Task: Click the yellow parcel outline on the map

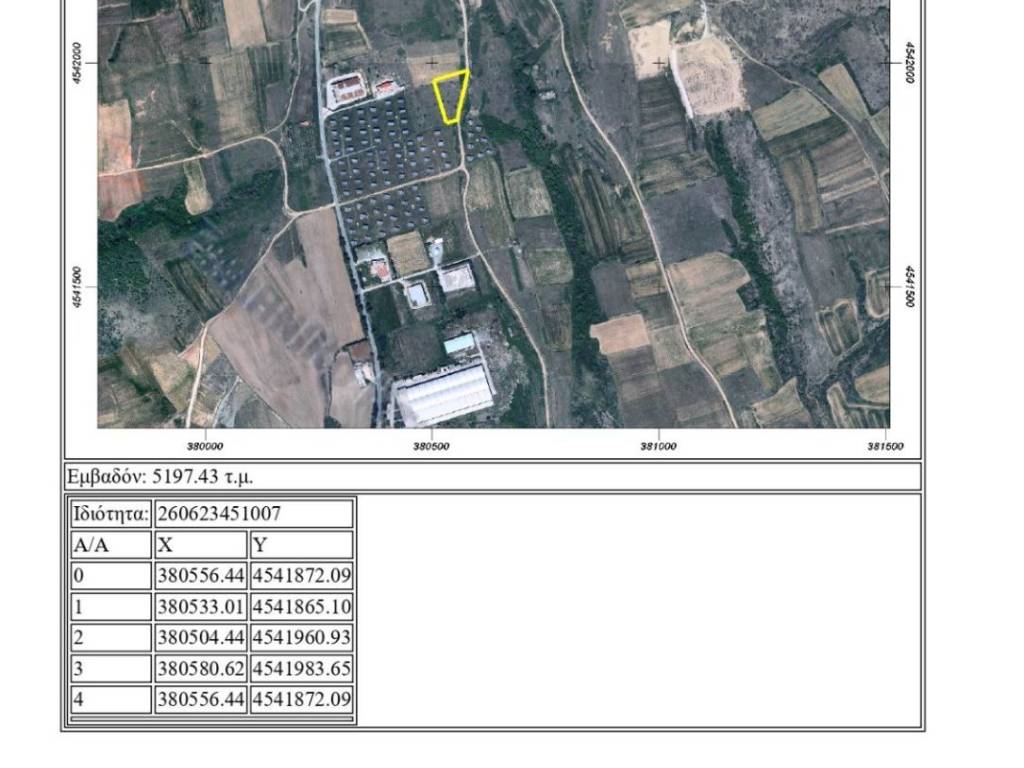Action: click(451, 96)
